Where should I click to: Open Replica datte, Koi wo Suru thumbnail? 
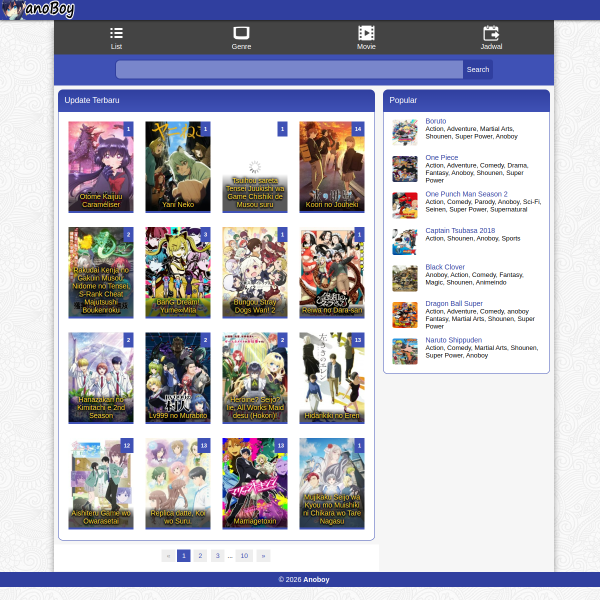pyautogui.click(x=178, y=484)
